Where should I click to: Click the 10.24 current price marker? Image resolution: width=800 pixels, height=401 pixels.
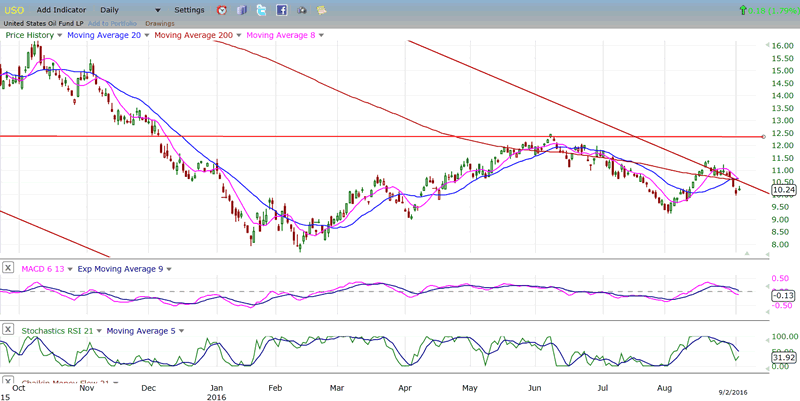point(784,190)
